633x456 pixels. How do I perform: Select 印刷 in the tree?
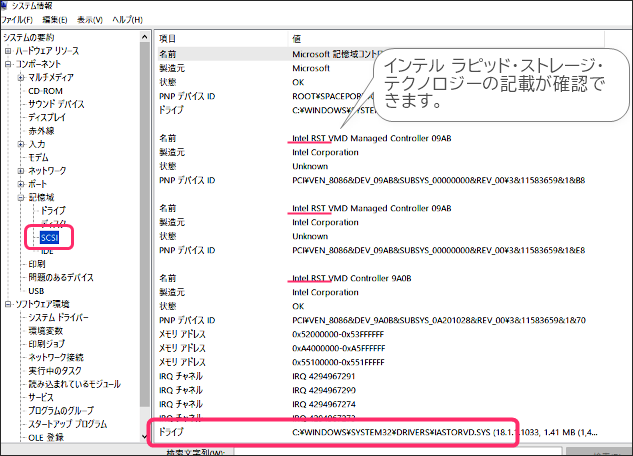pos(37,264)
